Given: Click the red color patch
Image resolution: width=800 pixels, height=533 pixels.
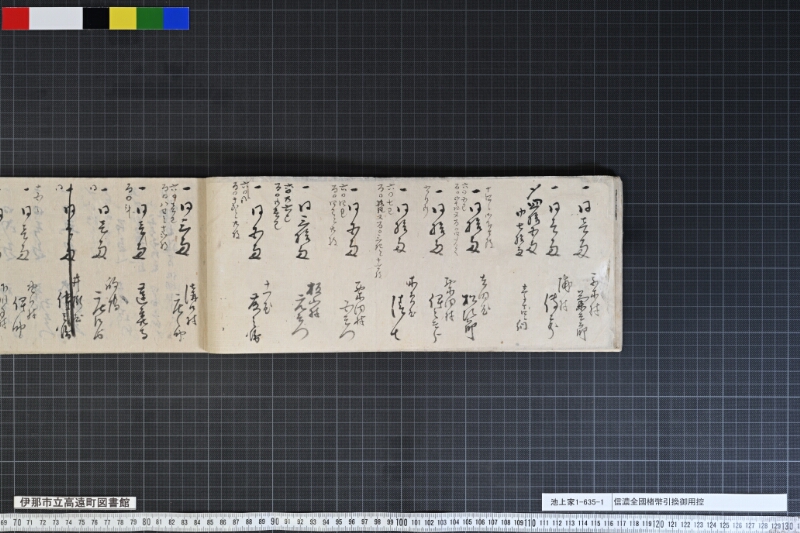Looking at the screenshot, I should tap(15, 18).
